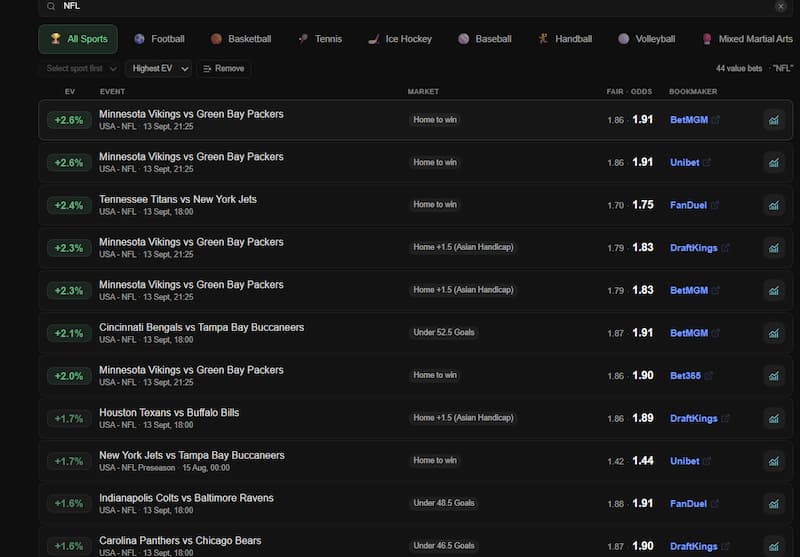Click the +2.1% EV badge
The height and width of the screenshot is (557, 800).
(x=69, y=333)
